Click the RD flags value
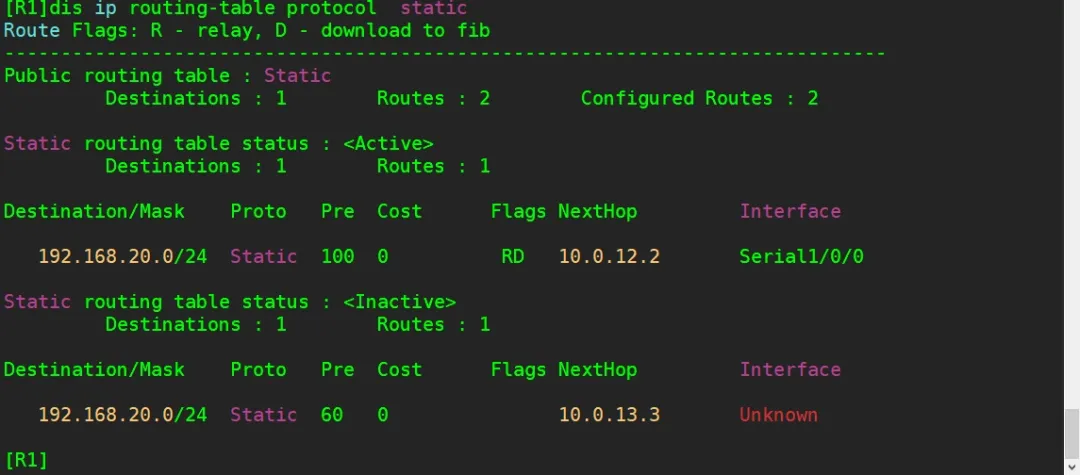 (x=513, y=256)
